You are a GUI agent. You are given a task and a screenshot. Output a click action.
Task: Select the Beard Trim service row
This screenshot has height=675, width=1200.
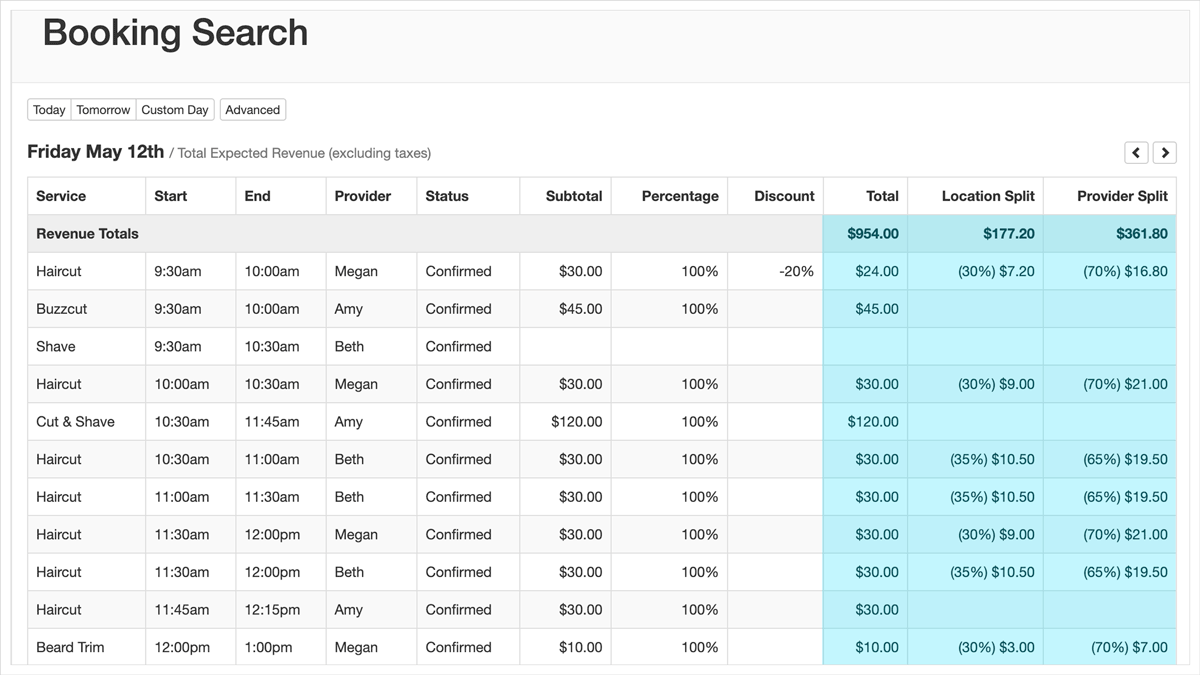(70, 647)
